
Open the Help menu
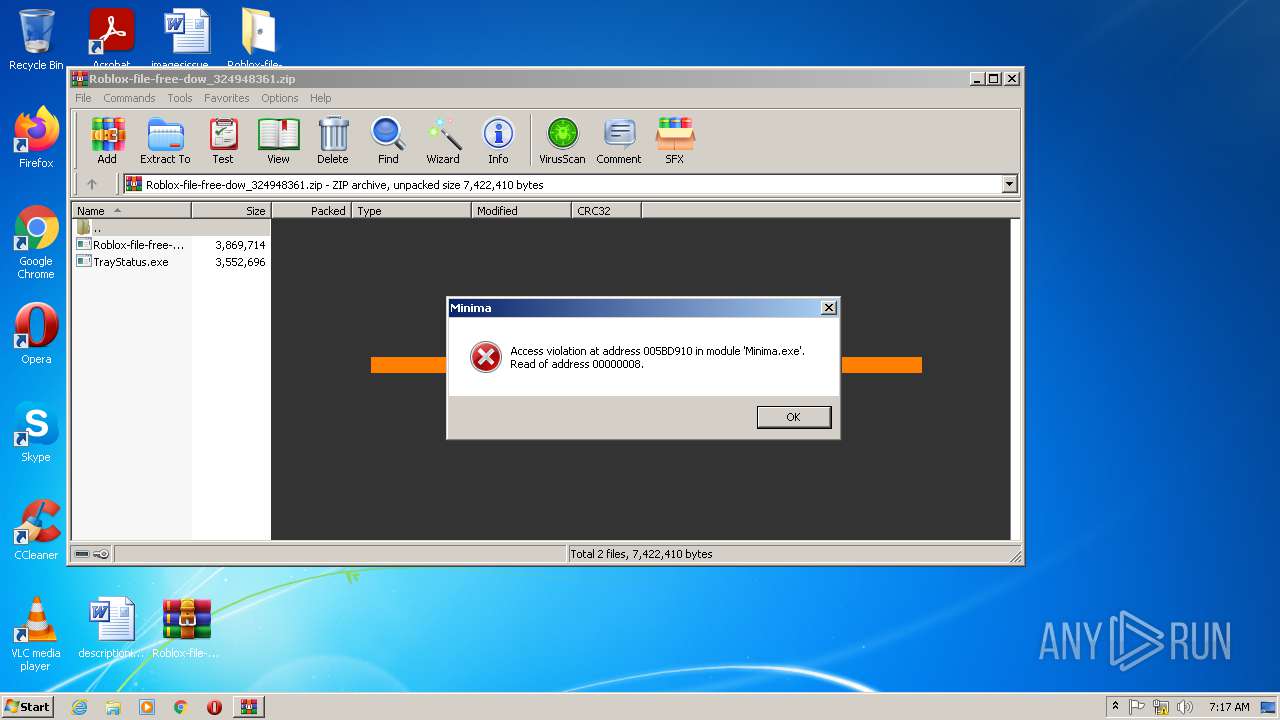pyautogui.click(x=320, y=98)
